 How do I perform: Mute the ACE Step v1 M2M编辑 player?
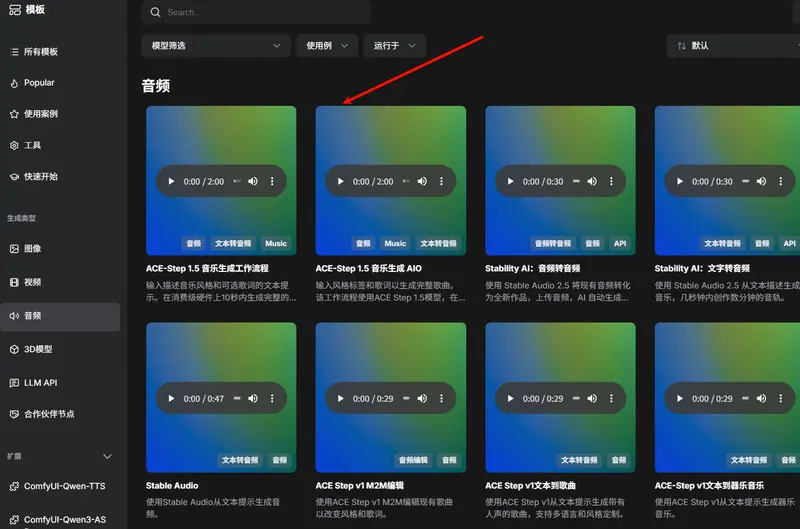tap(422, 398)
